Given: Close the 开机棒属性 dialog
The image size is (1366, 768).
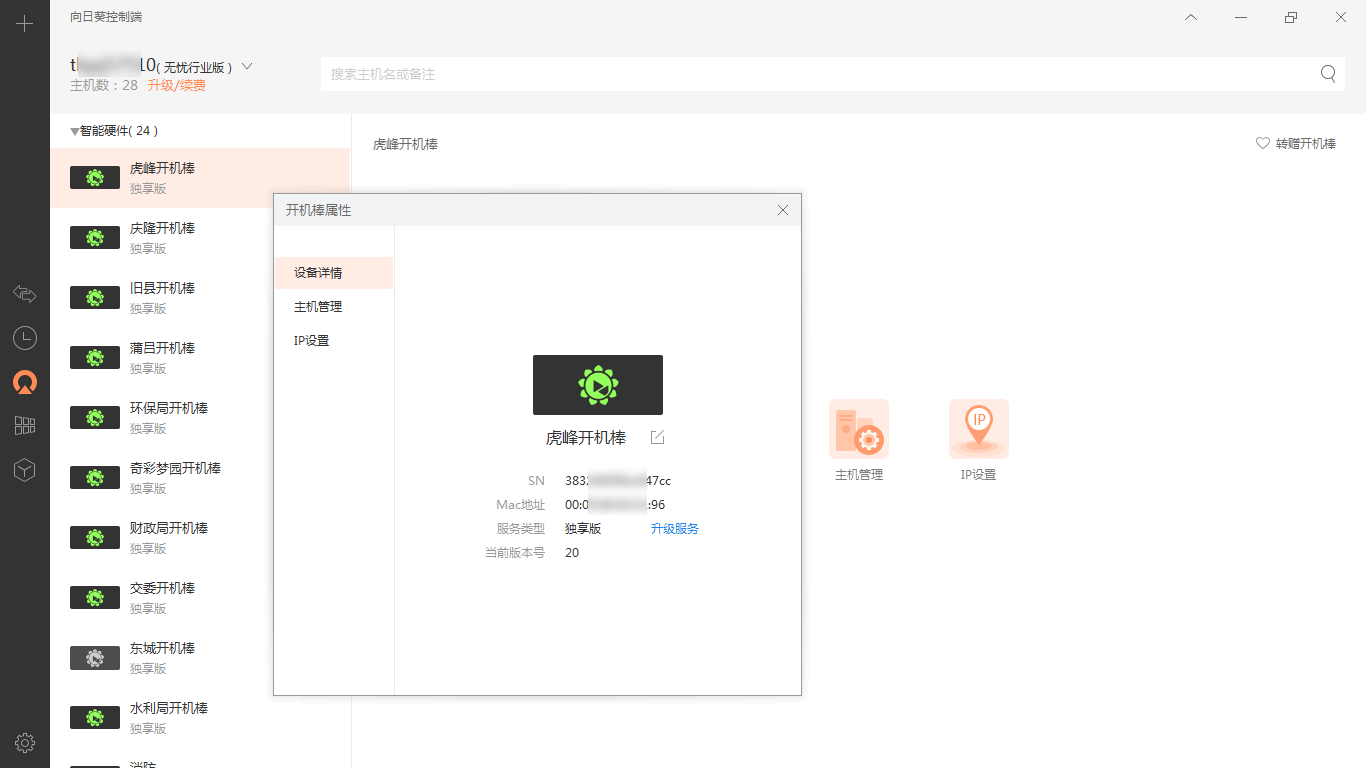Looking at the screenshot, I should 783,210.
